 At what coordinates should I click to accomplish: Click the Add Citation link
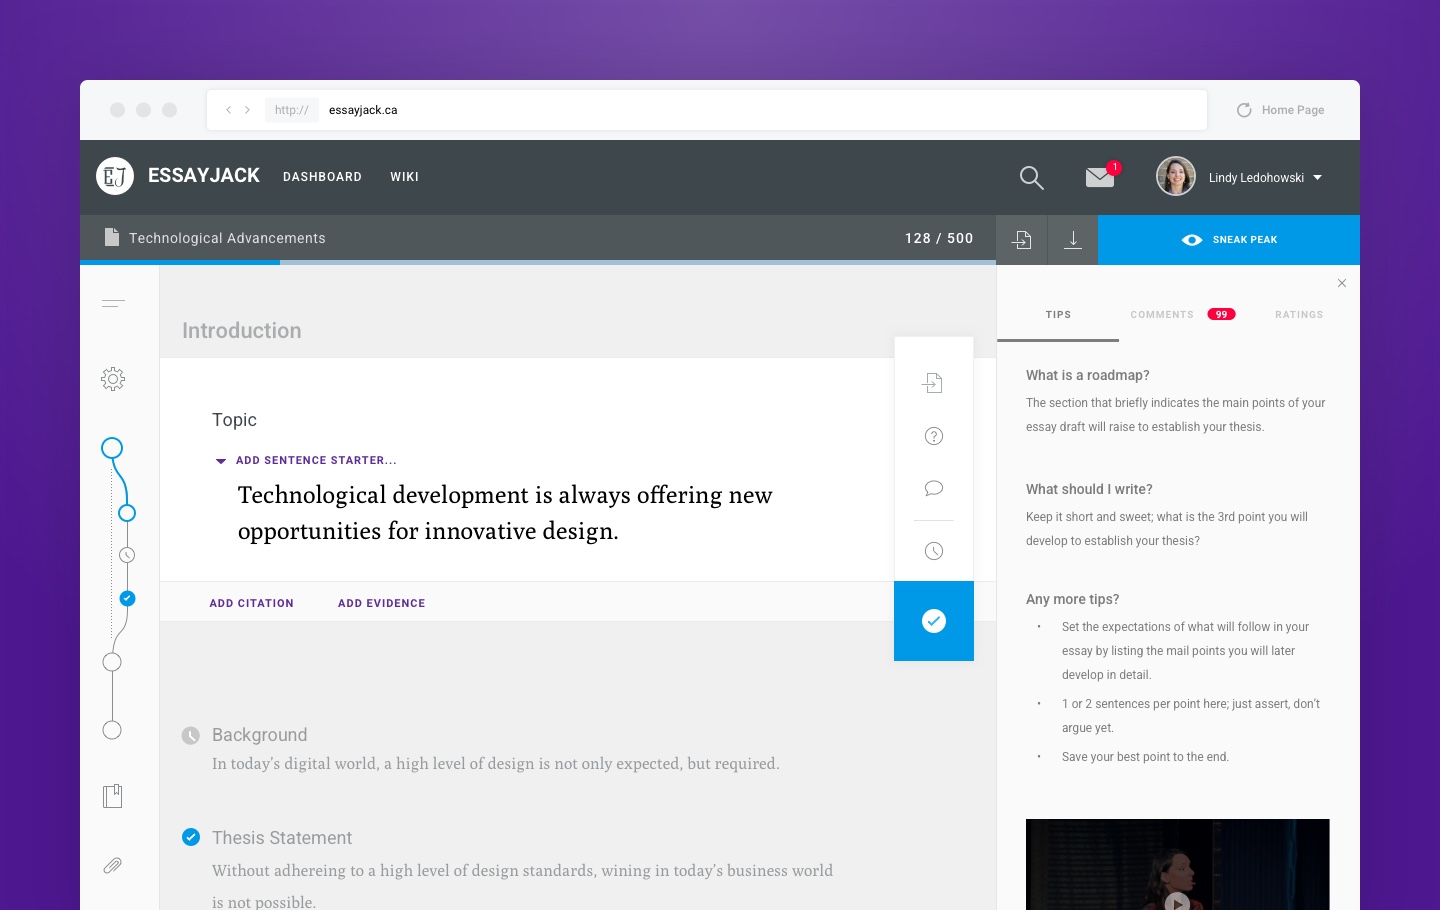(252, 604)
